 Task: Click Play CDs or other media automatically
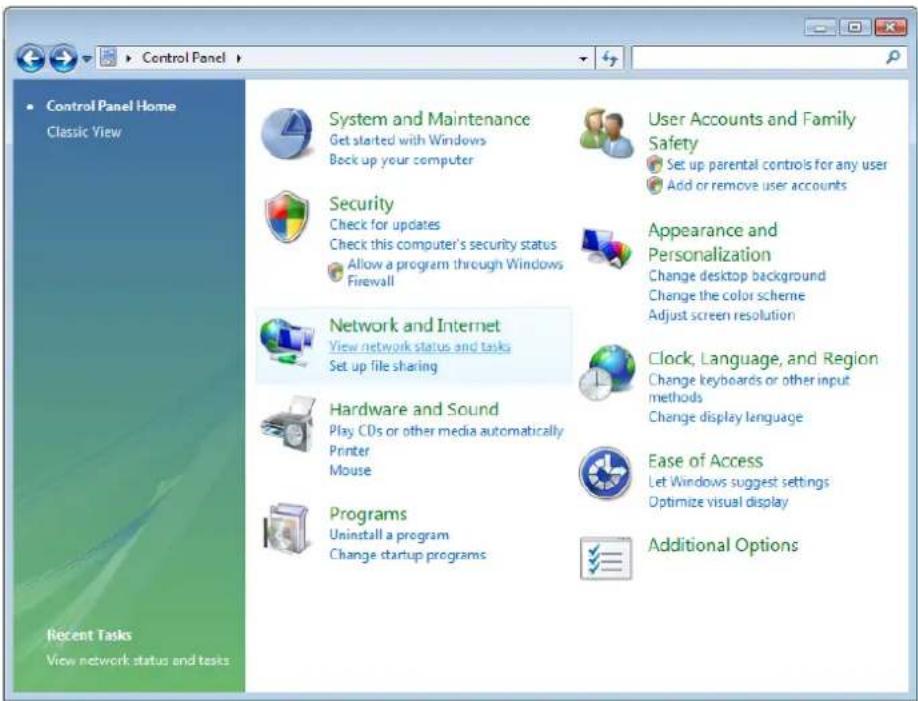[x=446, y=431]
